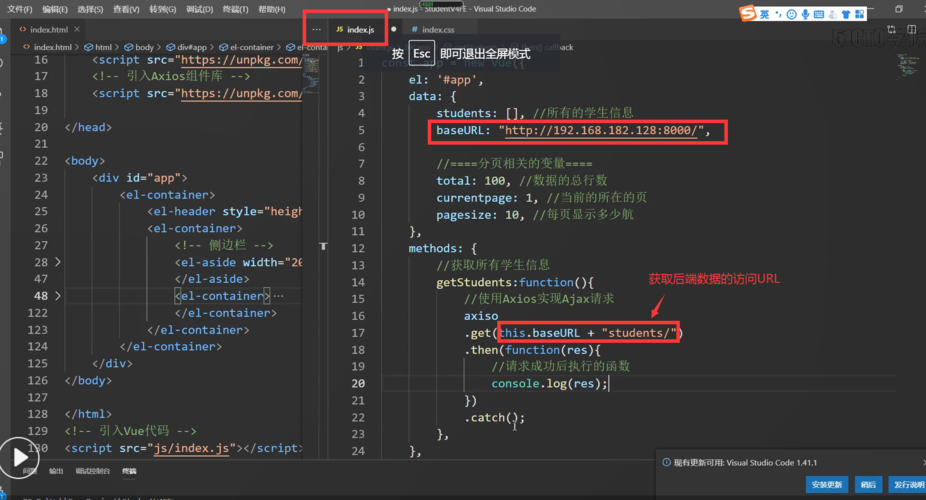
Task: Open the 帮助(H) menu
Action: pos(272,9)
